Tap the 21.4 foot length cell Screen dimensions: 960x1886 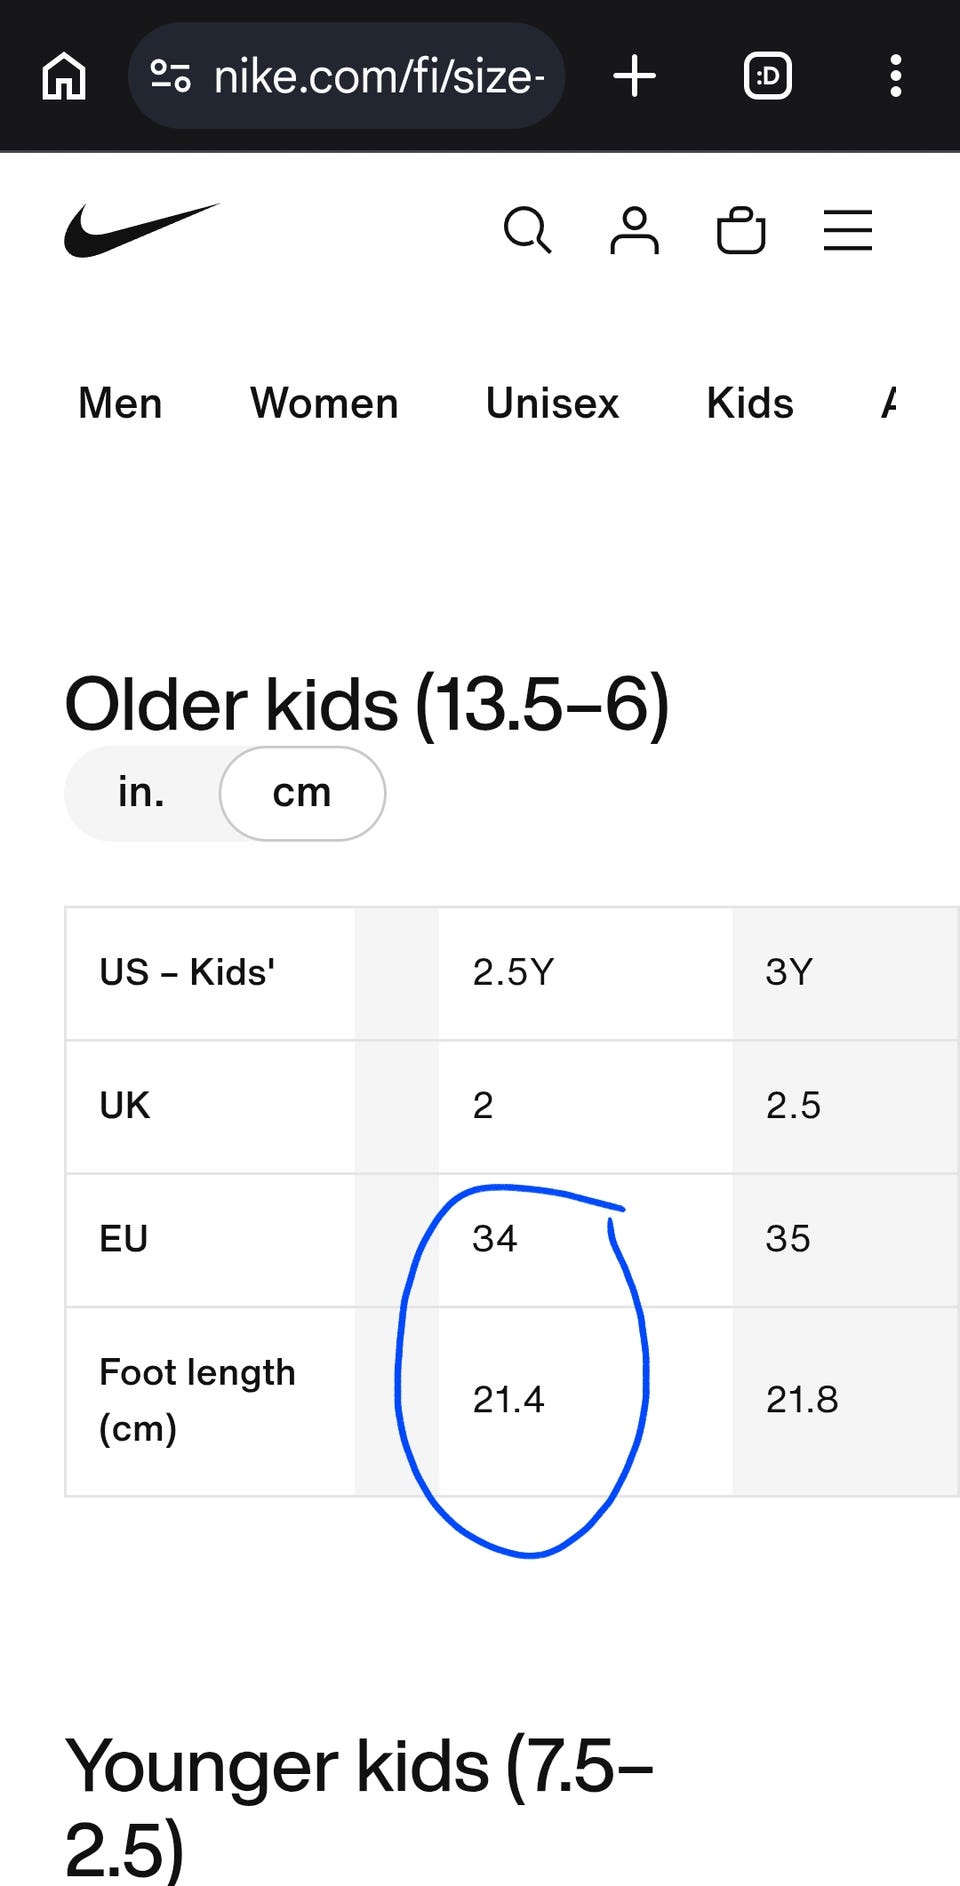click(x=585, y=1401)
